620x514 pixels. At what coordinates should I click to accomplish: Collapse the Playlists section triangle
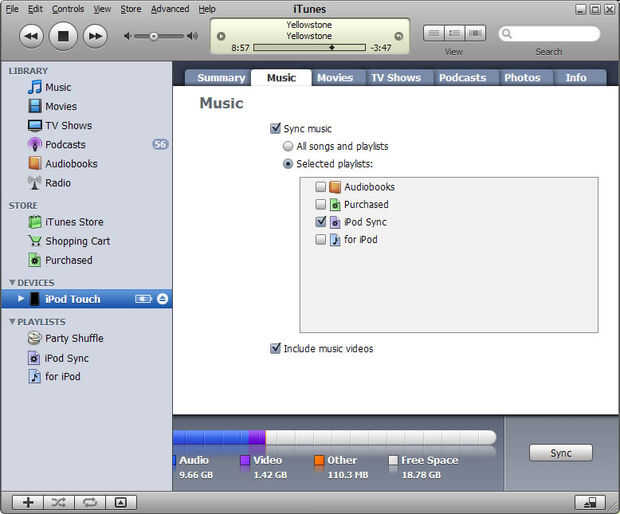pos(12,321)
